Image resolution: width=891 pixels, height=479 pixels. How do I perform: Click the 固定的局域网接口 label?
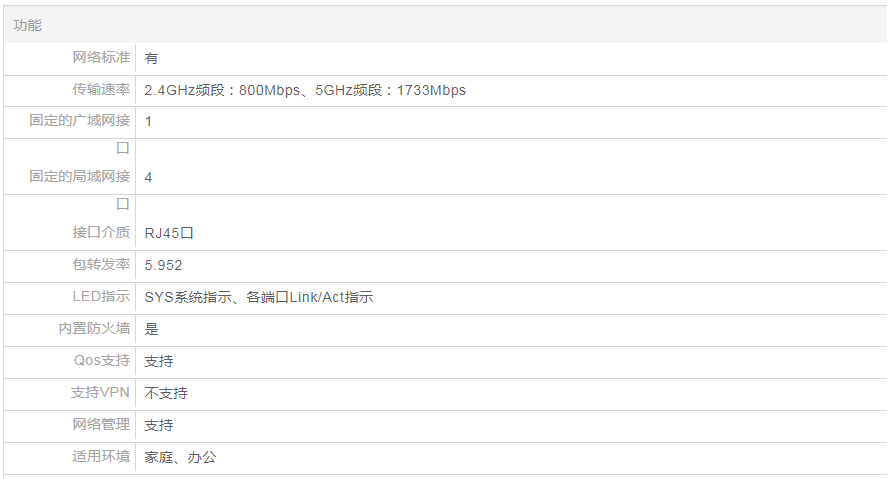click(x=80, y=177)
